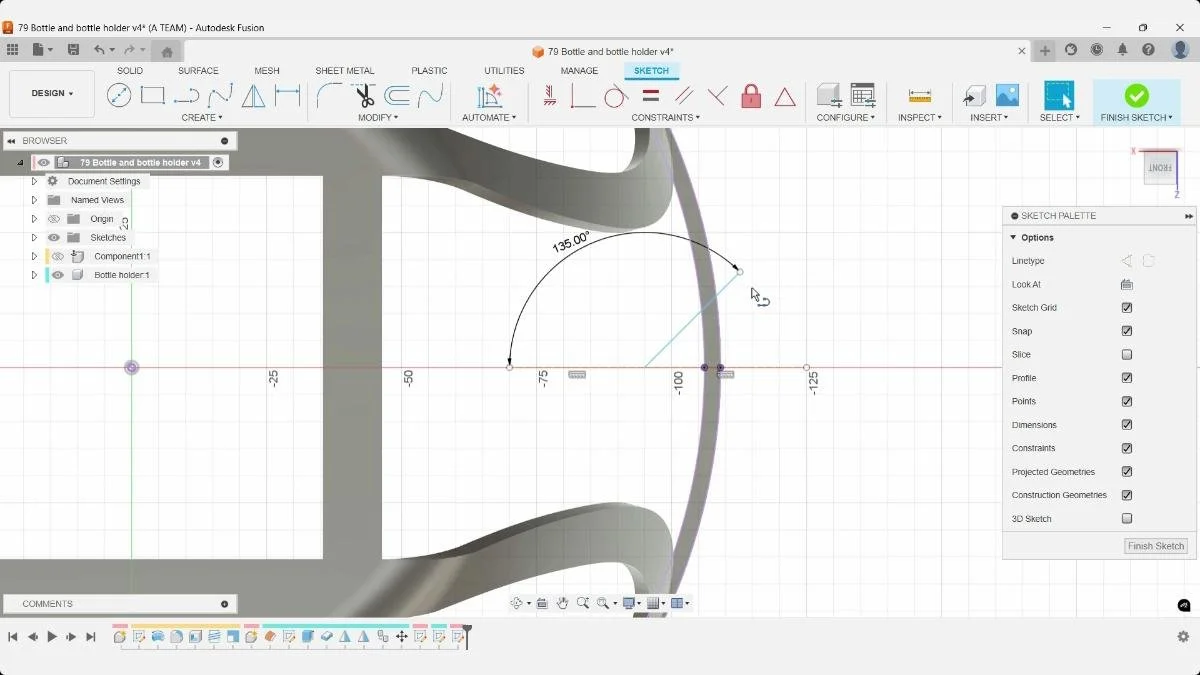Toggle visibility of Bottle holder:1
Screen dimensions: 1200x675
click(x=58, y=275)
